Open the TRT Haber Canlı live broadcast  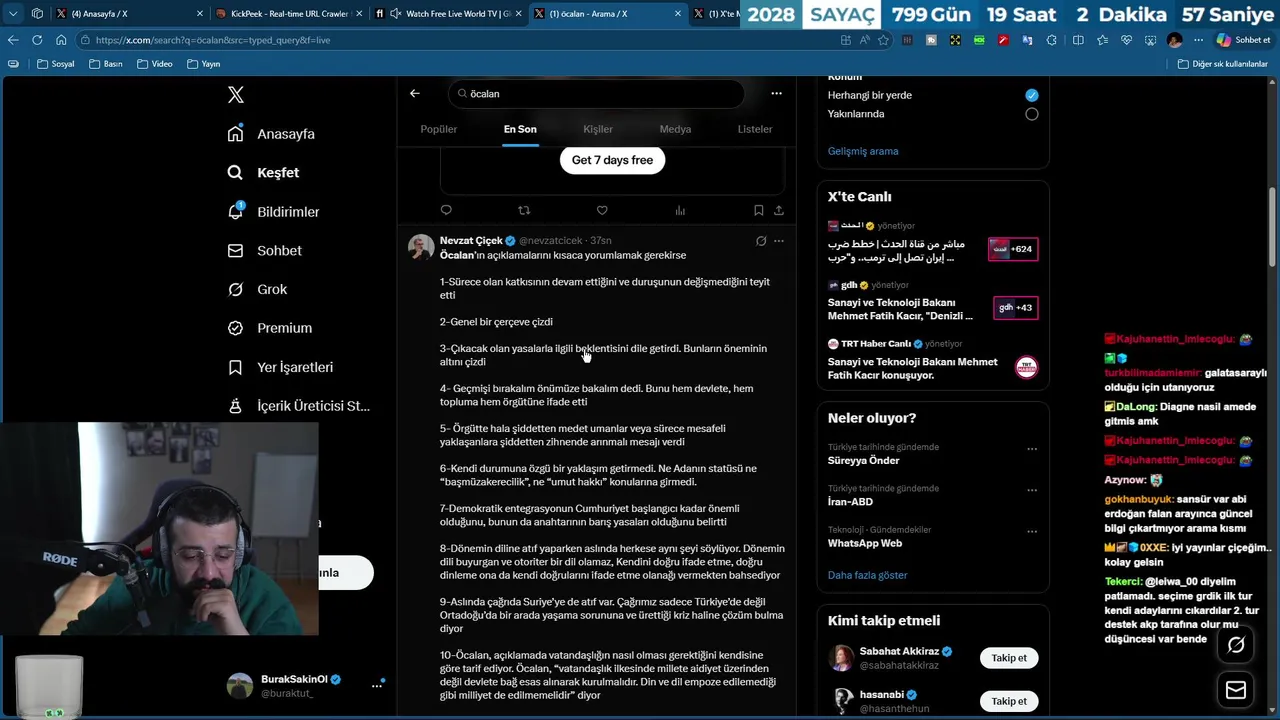[932, 359]
